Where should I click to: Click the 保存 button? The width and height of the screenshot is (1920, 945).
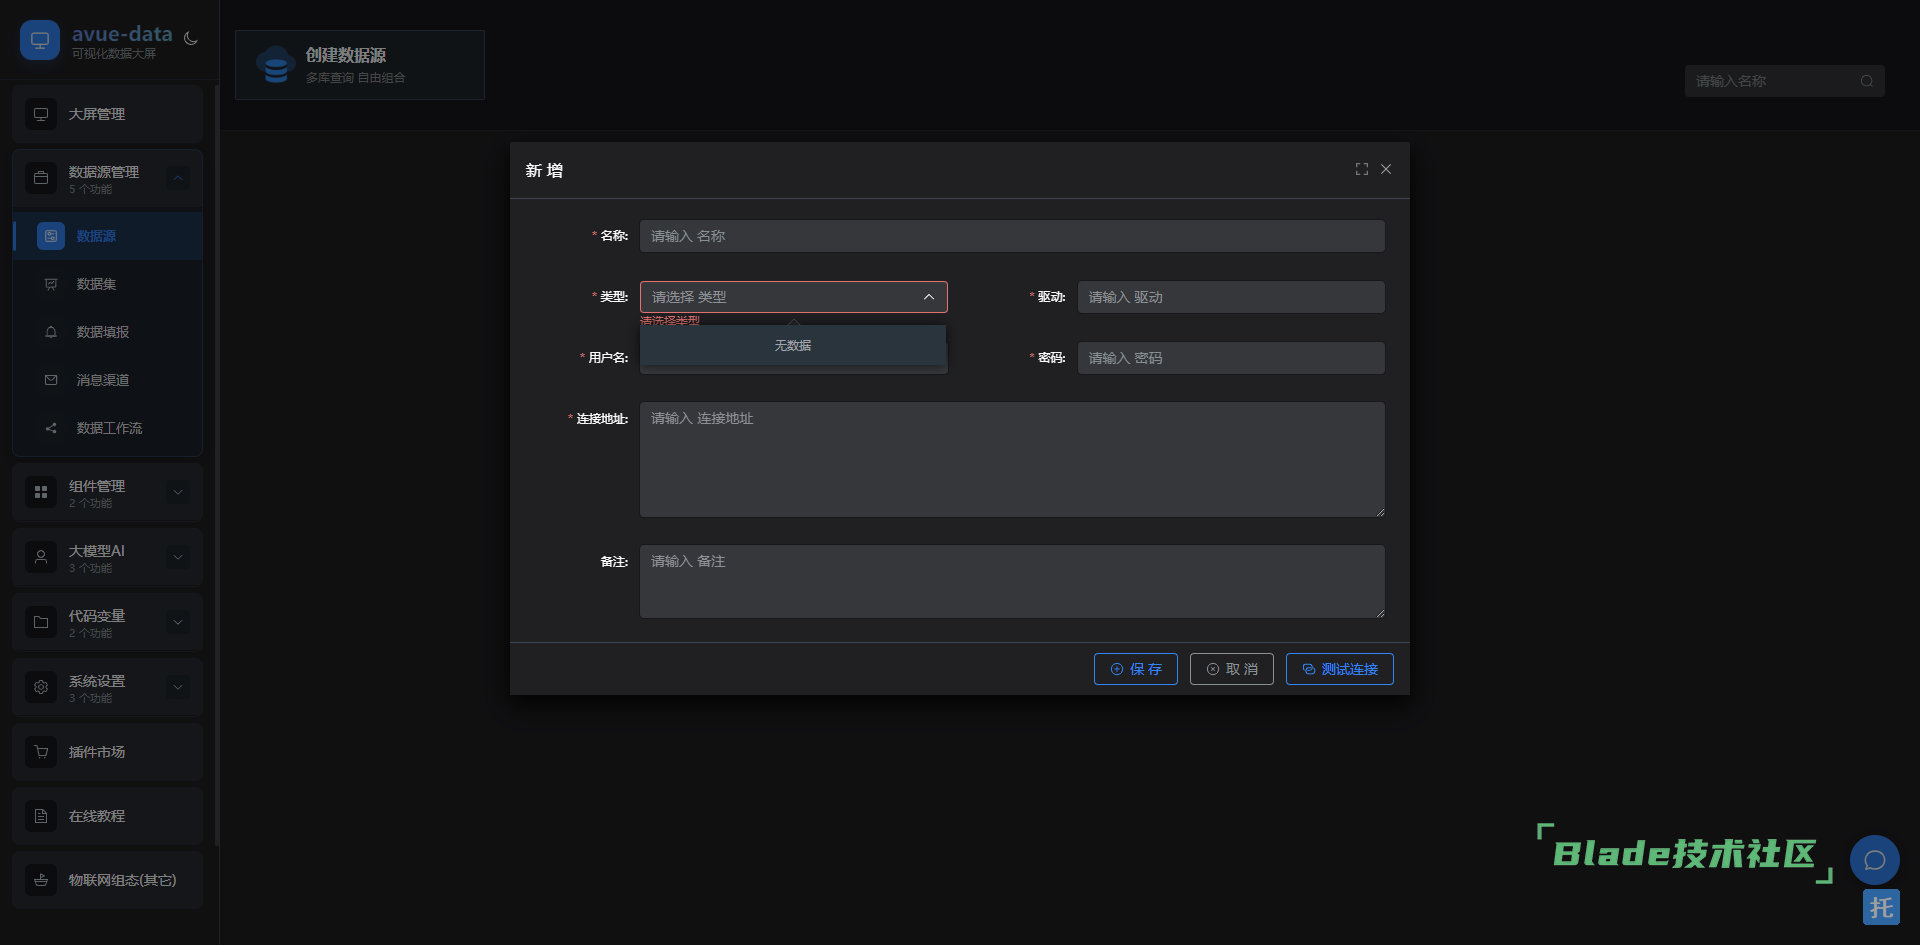1135,669
